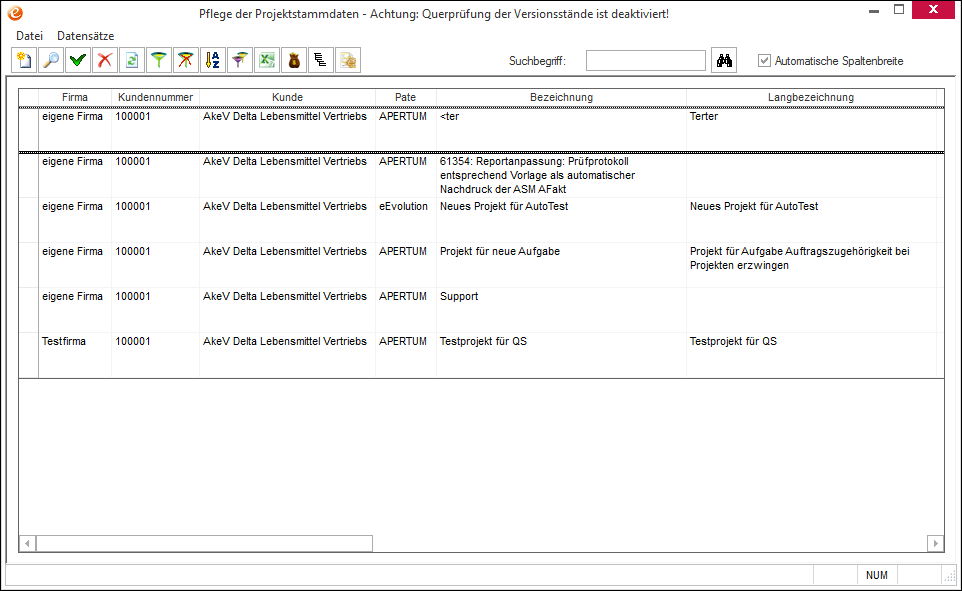Create a new record with the new-document icon
Screen dimensions: 962x591
click(25, 60)
